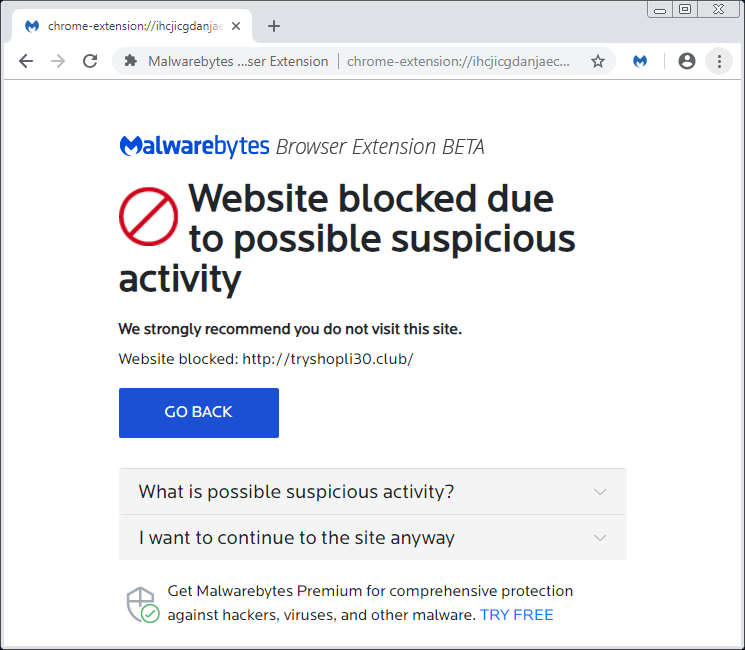Click the TRY FREE link
The width and height of the screenshot is (745, 650).
[x=516, y=615]
